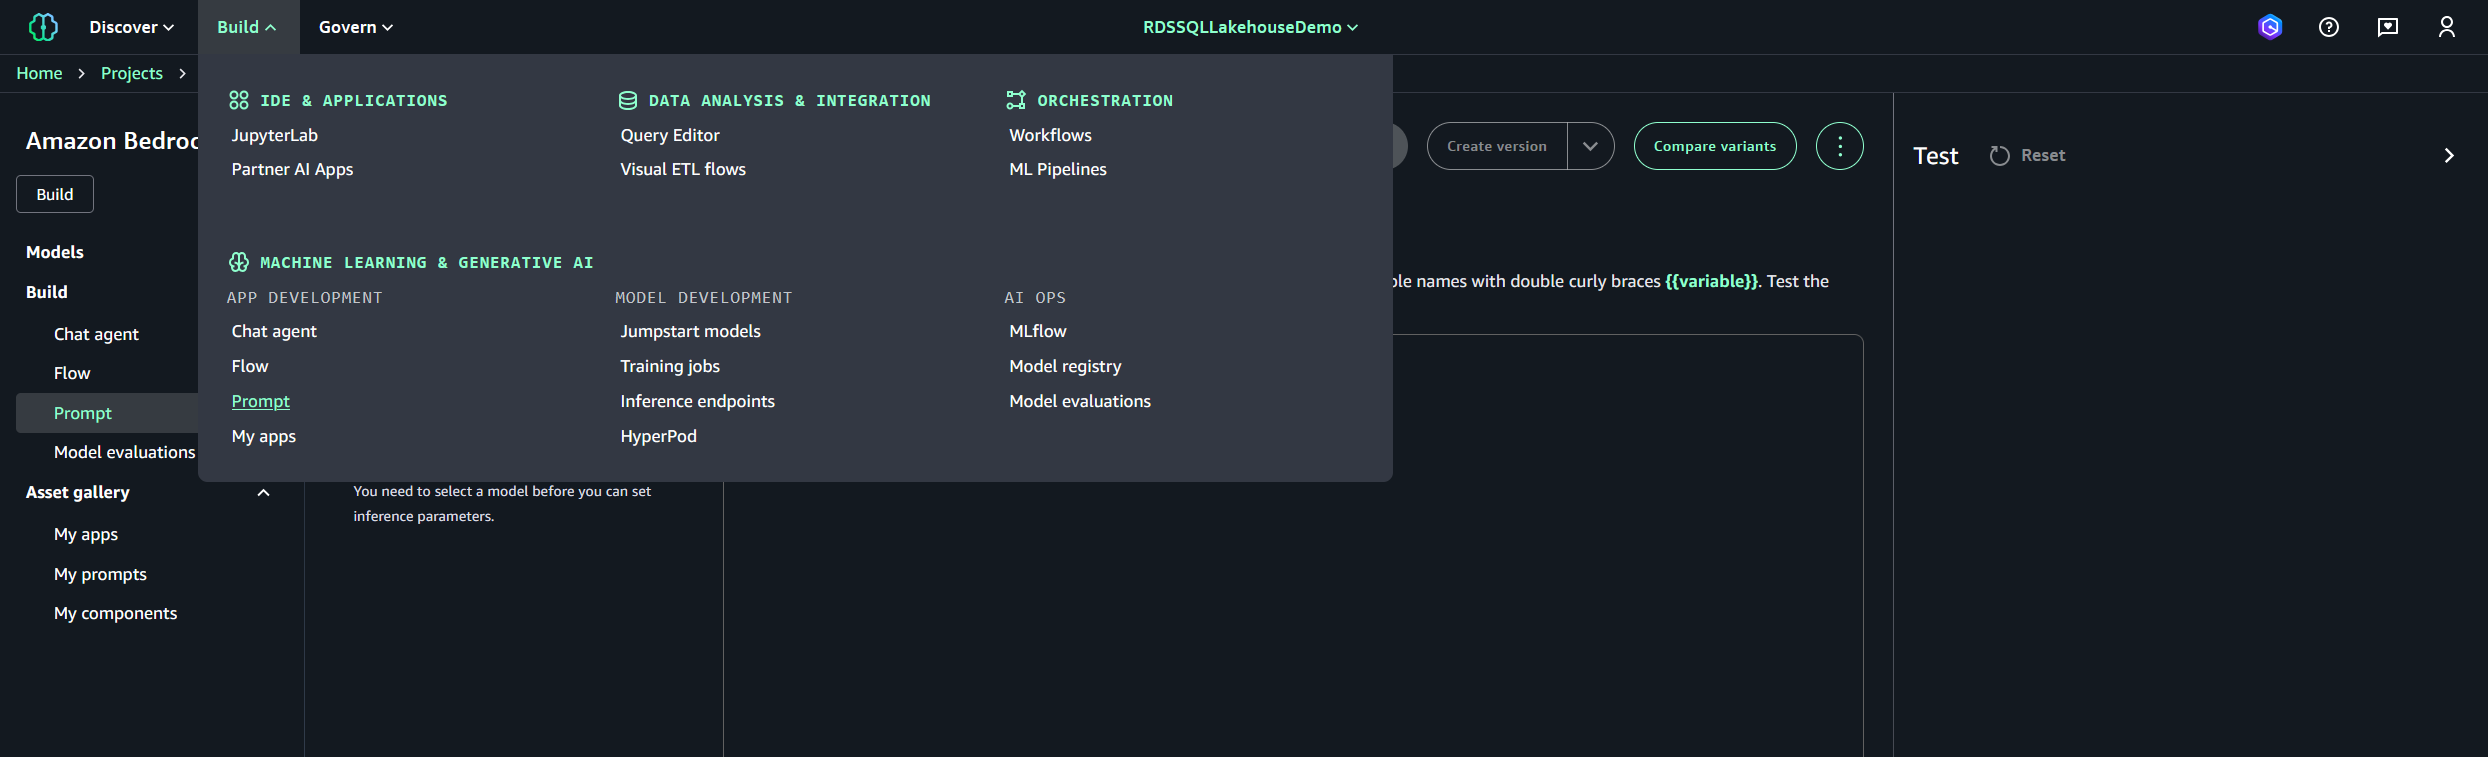This screenshot has height=757, width=2488.
Task: Browse Jumpstart models
Action: click(691, 331)
